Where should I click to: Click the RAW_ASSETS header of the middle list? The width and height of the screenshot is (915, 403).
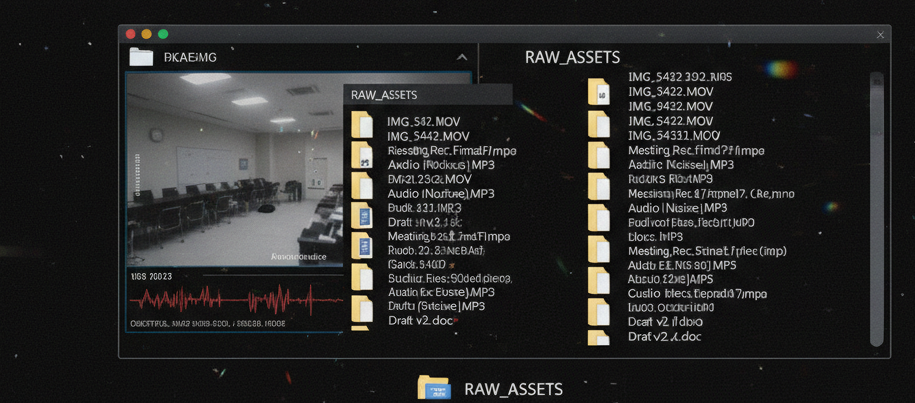[385, 95]
